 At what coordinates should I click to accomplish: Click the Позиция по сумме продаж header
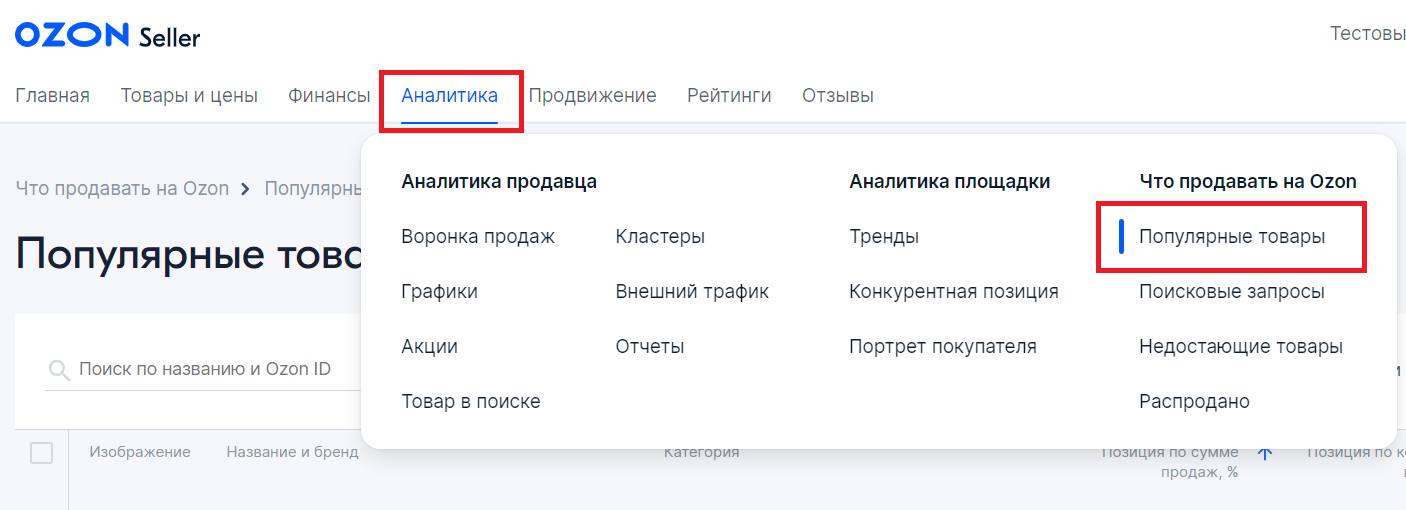(1170, 462)
